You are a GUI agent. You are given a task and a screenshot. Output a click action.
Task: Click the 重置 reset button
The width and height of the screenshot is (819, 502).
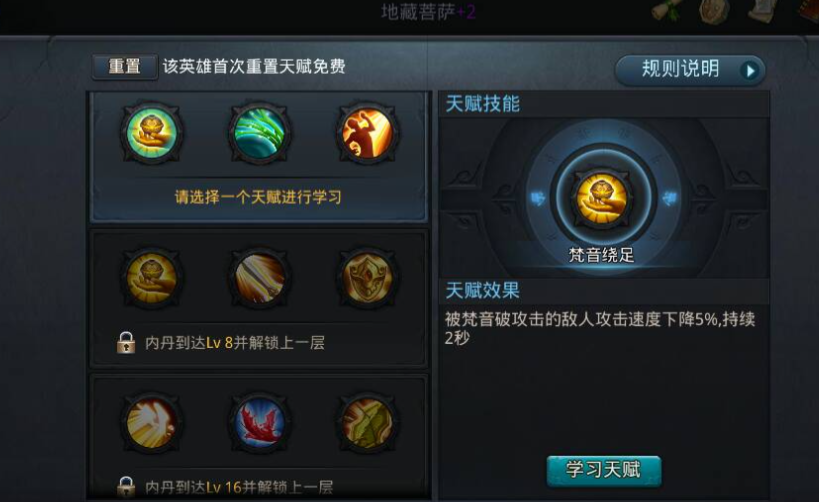(x=124, y=67)
